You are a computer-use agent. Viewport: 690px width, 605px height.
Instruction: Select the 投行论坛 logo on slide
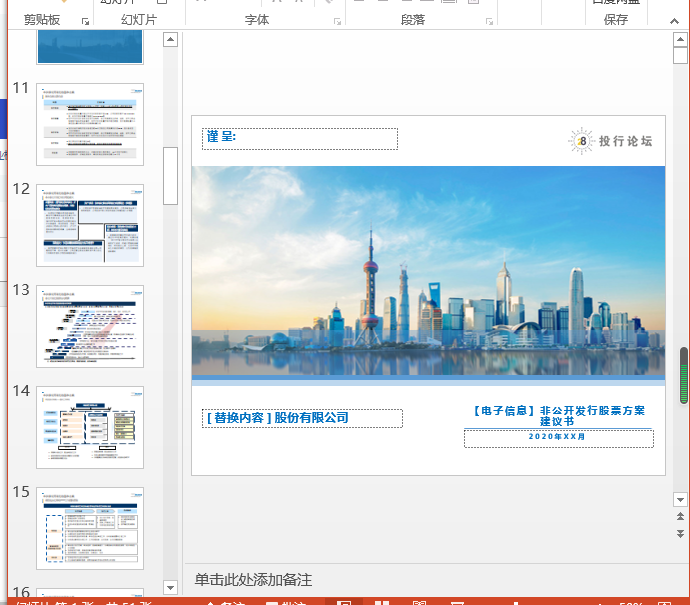(x=611, y=142)
